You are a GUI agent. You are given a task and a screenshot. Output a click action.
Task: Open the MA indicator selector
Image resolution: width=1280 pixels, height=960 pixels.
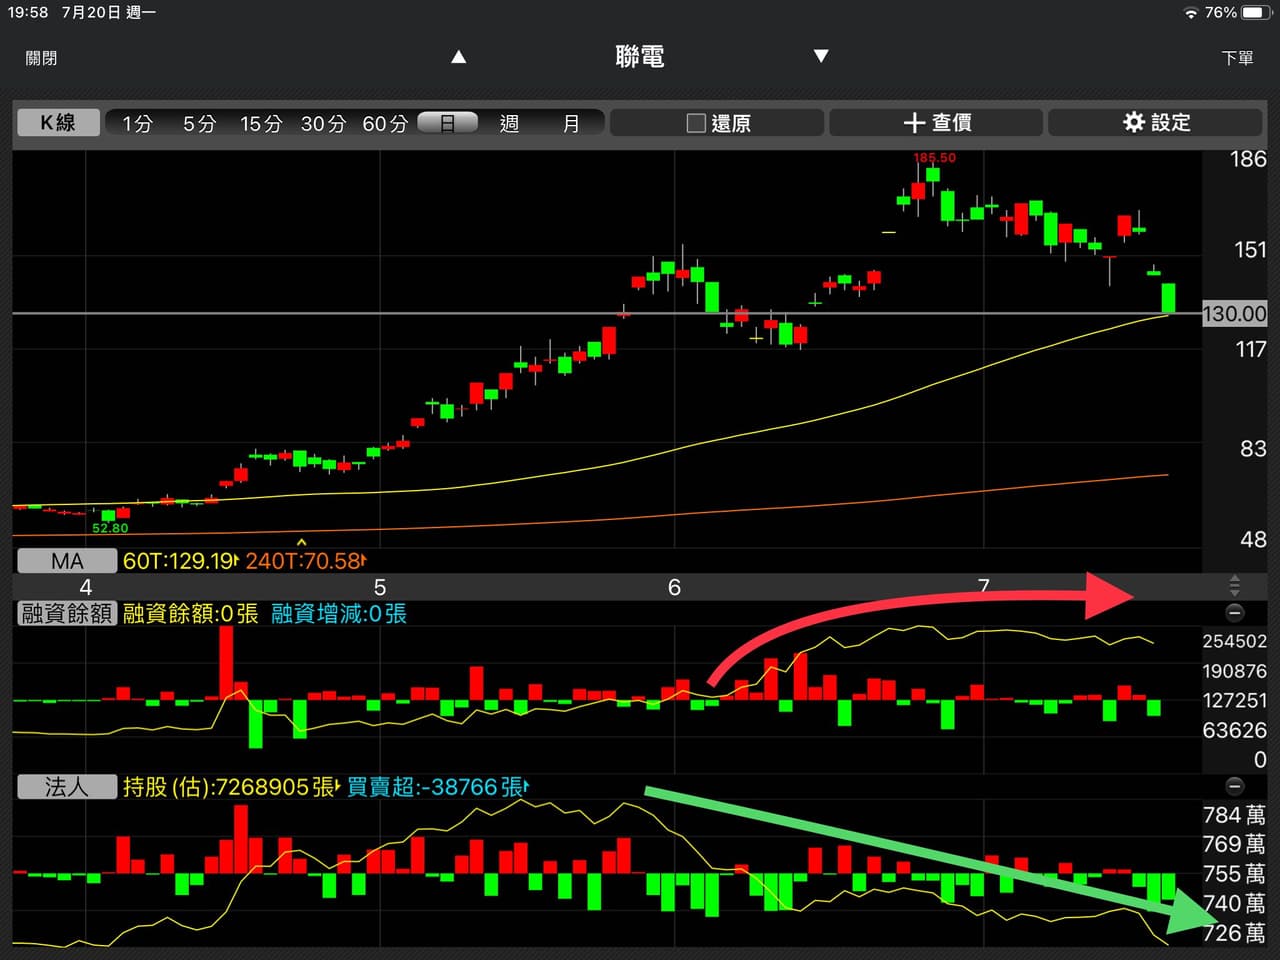click(x=67, y=561)
